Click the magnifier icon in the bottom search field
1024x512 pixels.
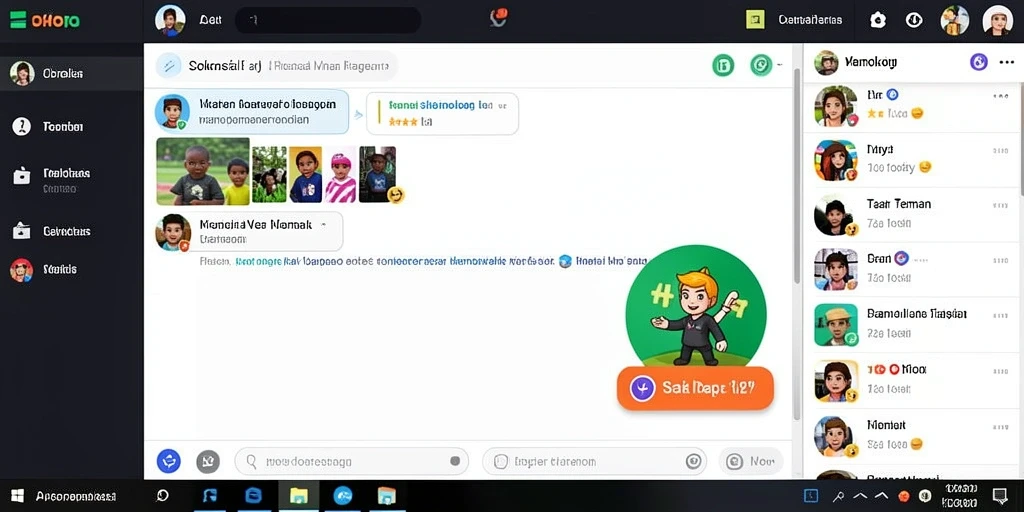(x=251, y=462)
